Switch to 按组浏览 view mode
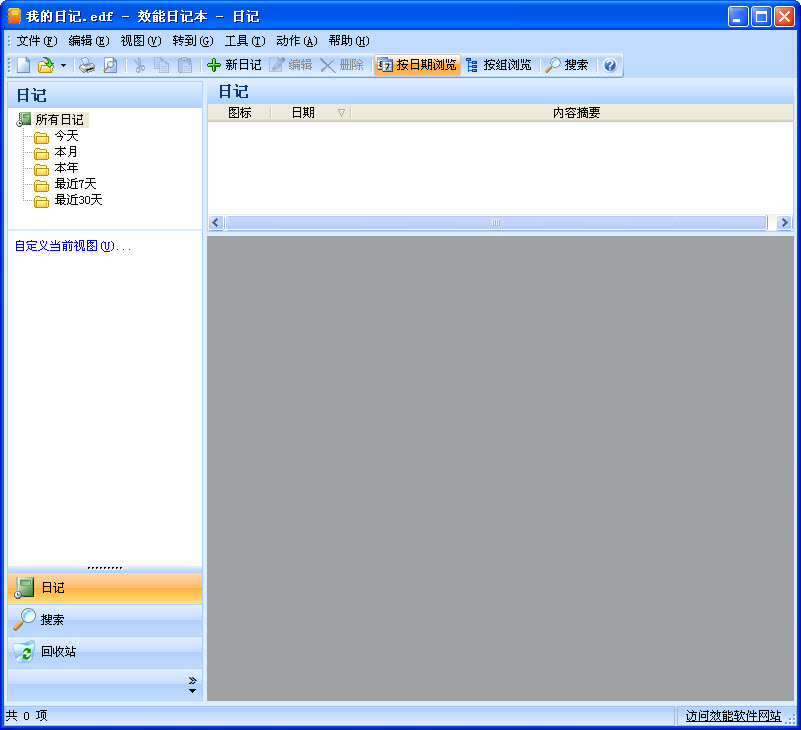Viewport: 801px width, 730px height. (499, 65)
